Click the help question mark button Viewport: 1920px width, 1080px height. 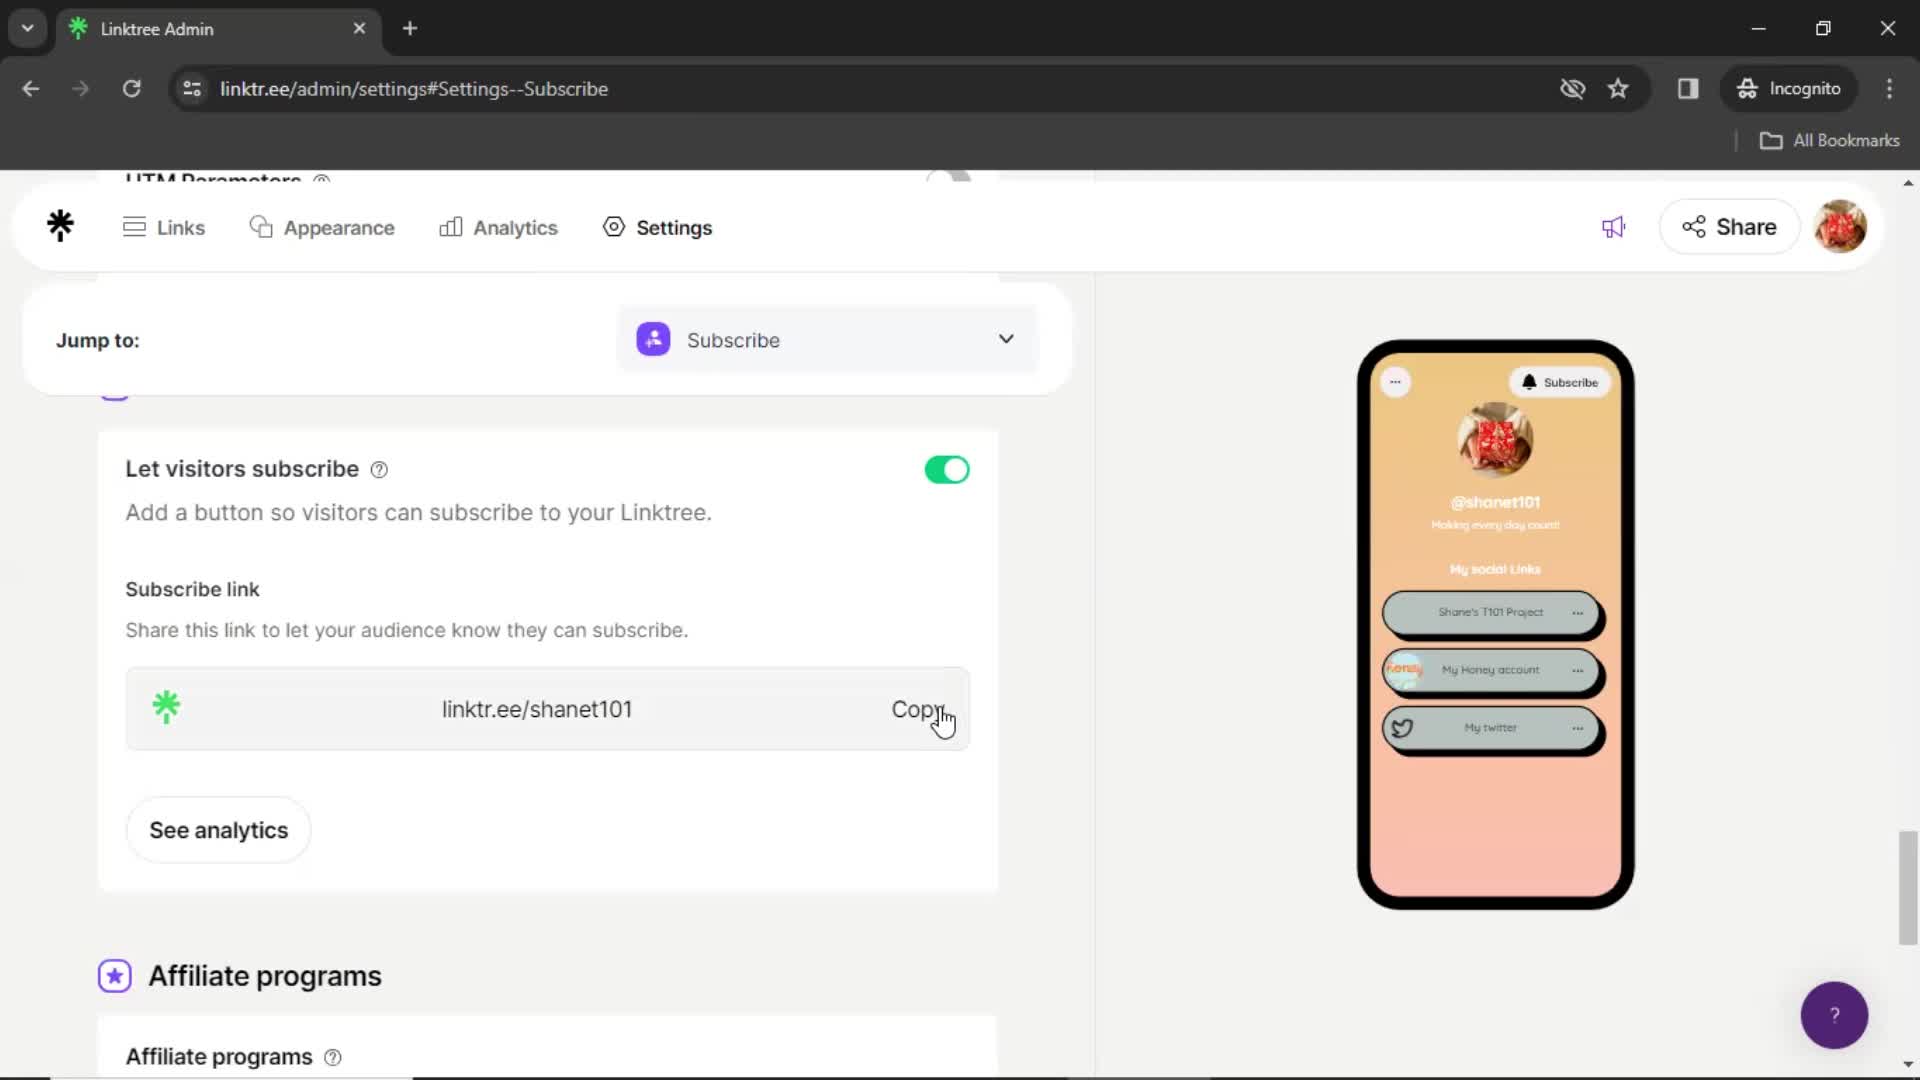point(1834,1014)
